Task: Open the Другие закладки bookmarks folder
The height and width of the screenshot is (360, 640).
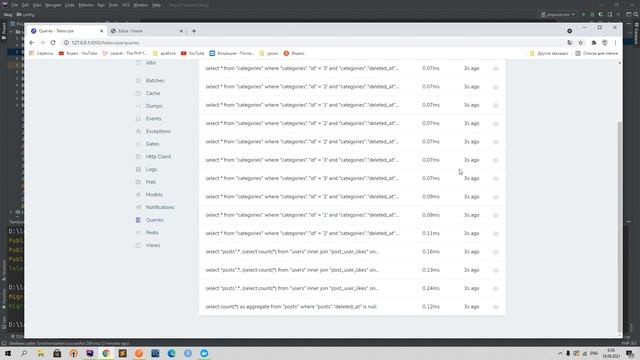Action: (x=549, y=53)
